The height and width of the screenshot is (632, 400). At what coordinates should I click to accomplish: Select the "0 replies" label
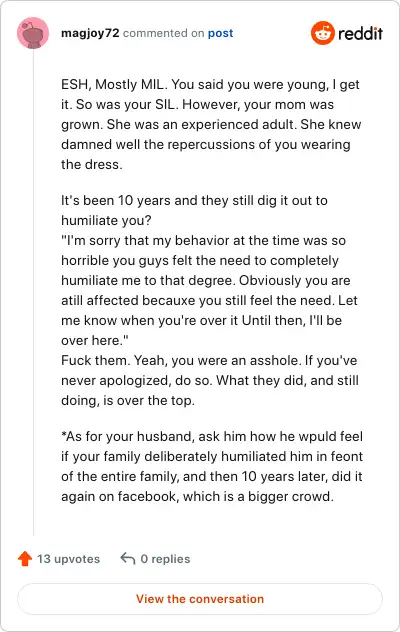165,559
